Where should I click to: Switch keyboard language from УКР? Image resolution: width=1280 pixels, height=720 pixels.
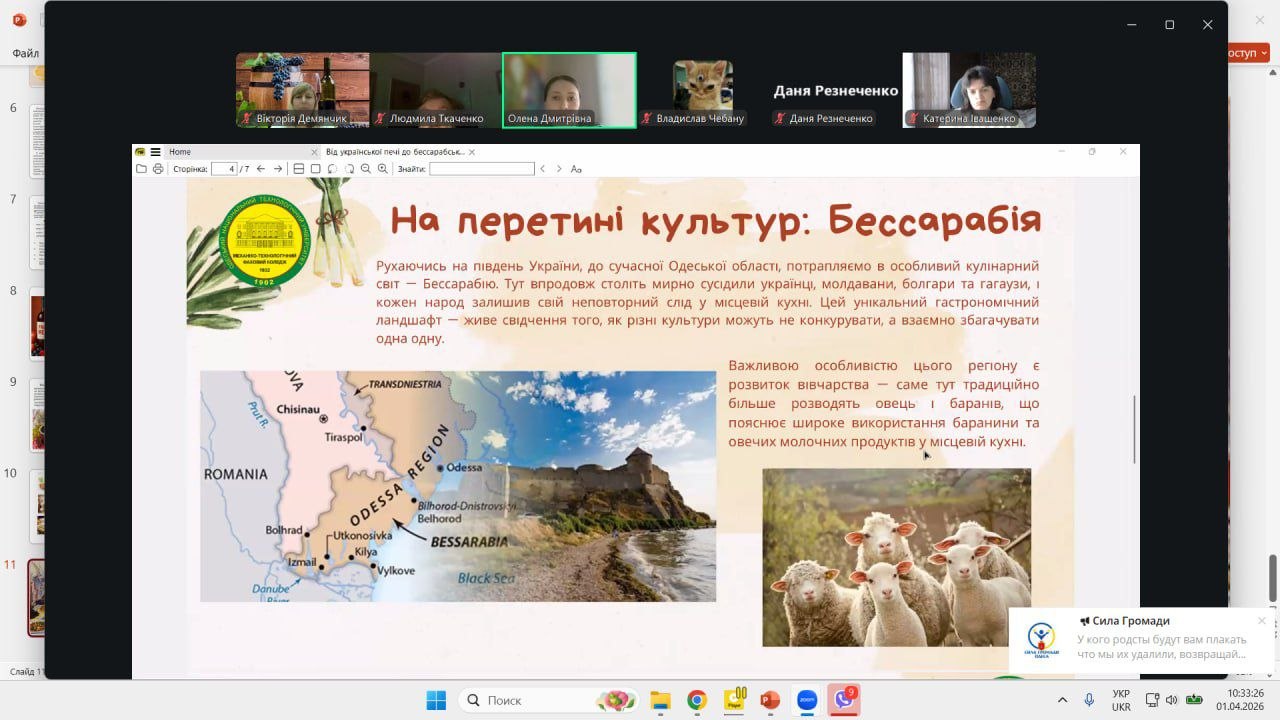1121,700
